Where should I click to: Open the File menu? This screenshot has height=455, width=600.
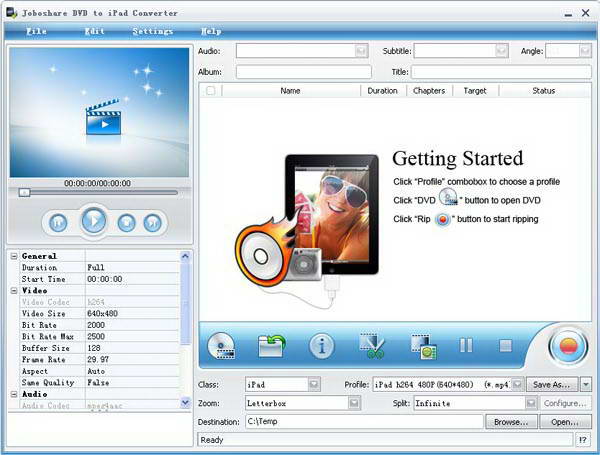point(36,31)
